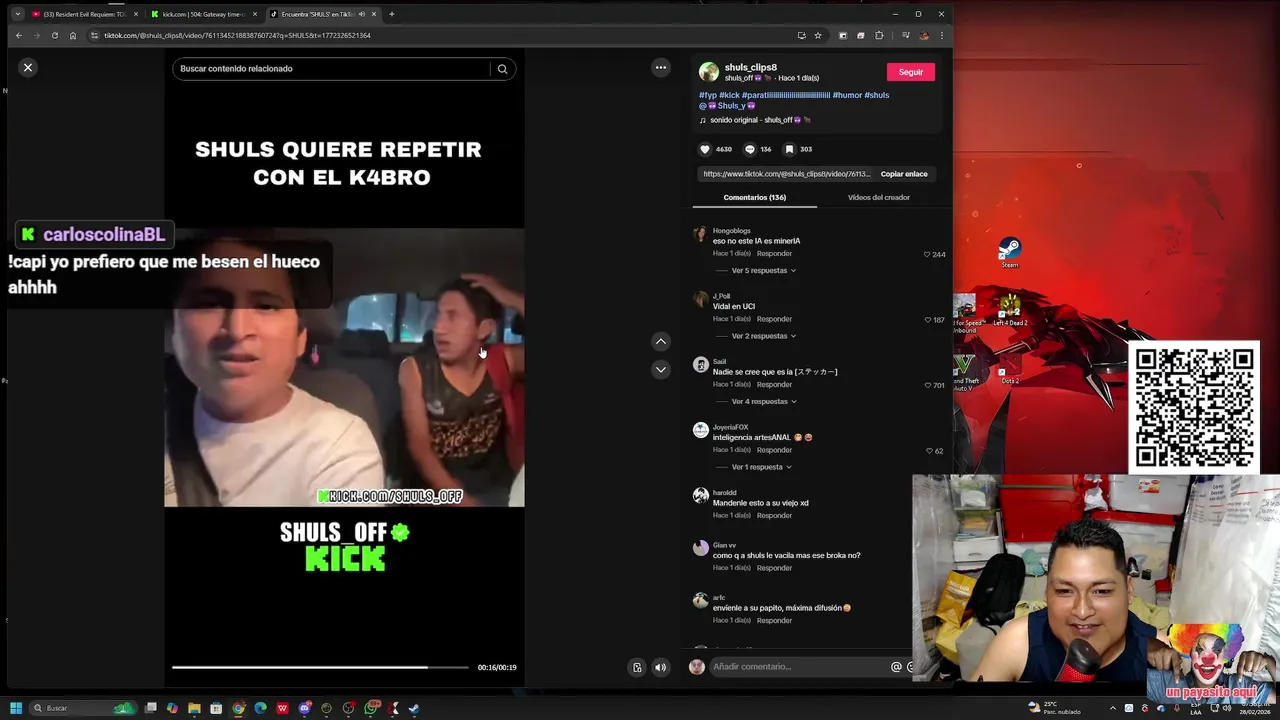Go to previous video with up arrow
The width and height of the screenshot is (1280, 720).
(x=660, y=341)
